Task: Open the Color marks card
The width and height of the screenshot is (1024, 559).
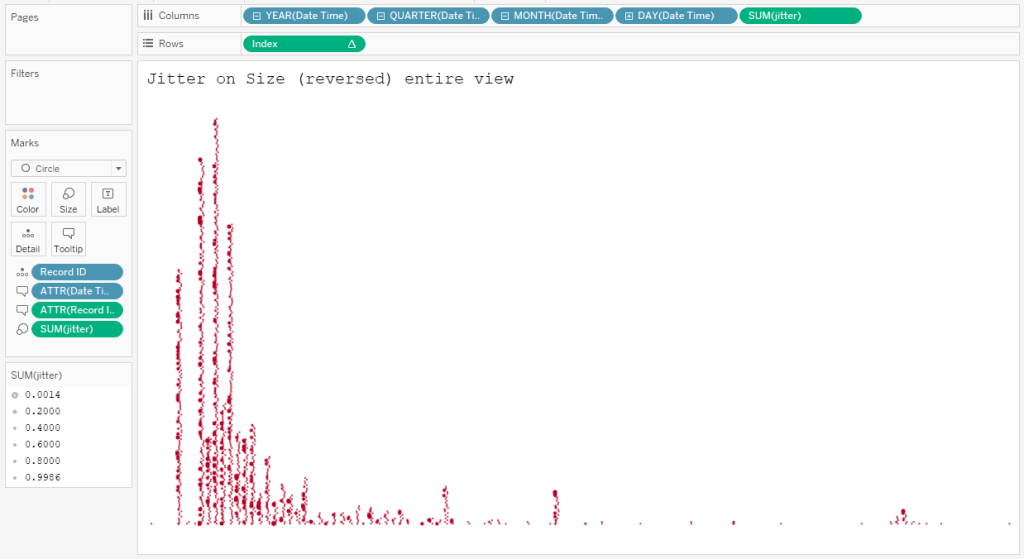Action: pos(28,199)
